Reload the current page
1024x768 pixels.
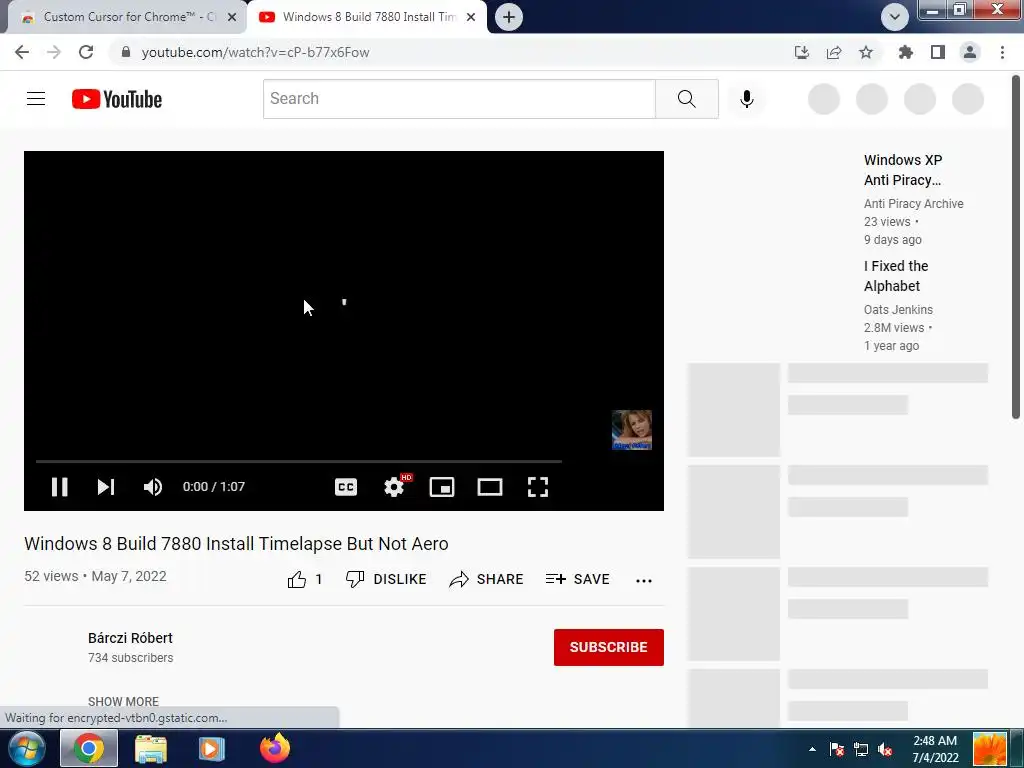[86, 52]
